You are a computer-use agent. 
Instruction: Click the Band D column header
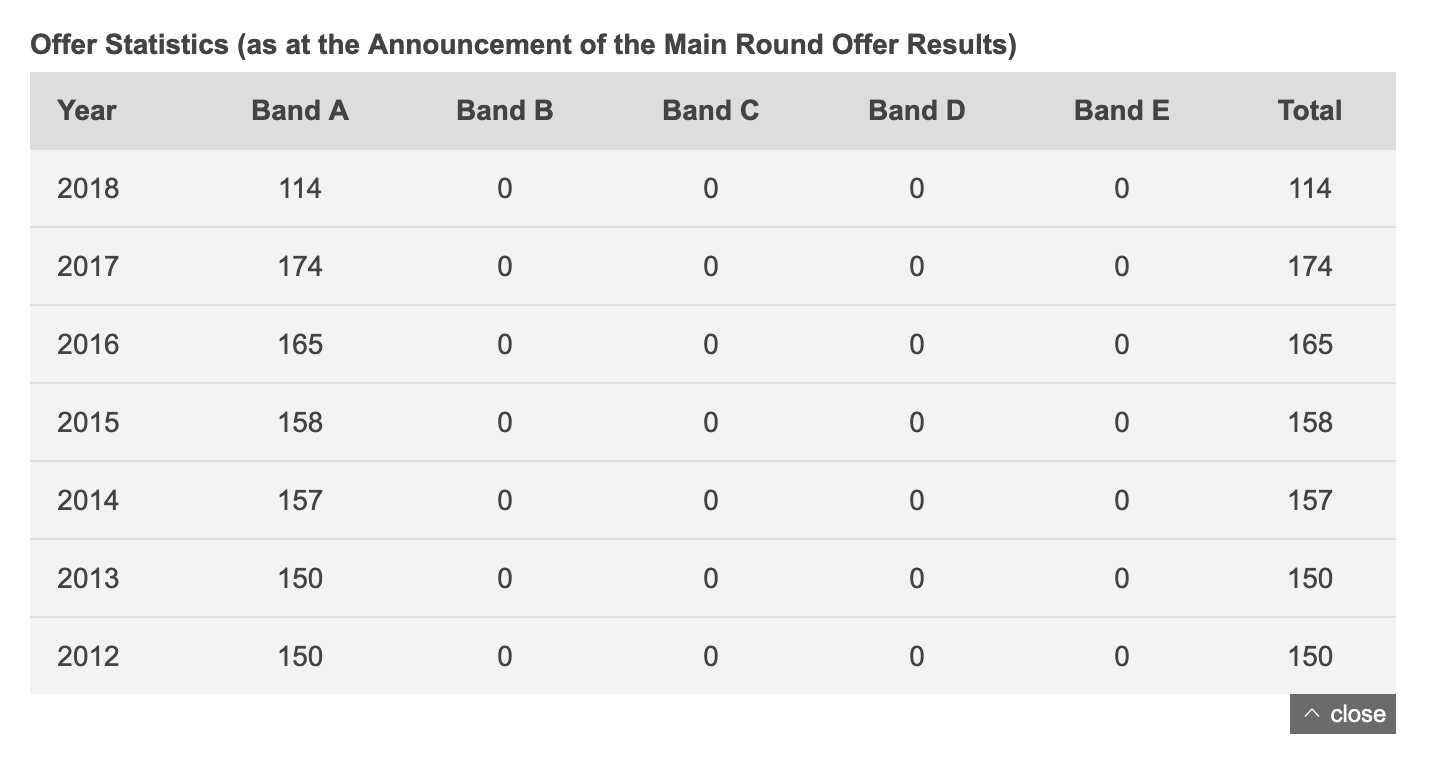click(917, 111)
